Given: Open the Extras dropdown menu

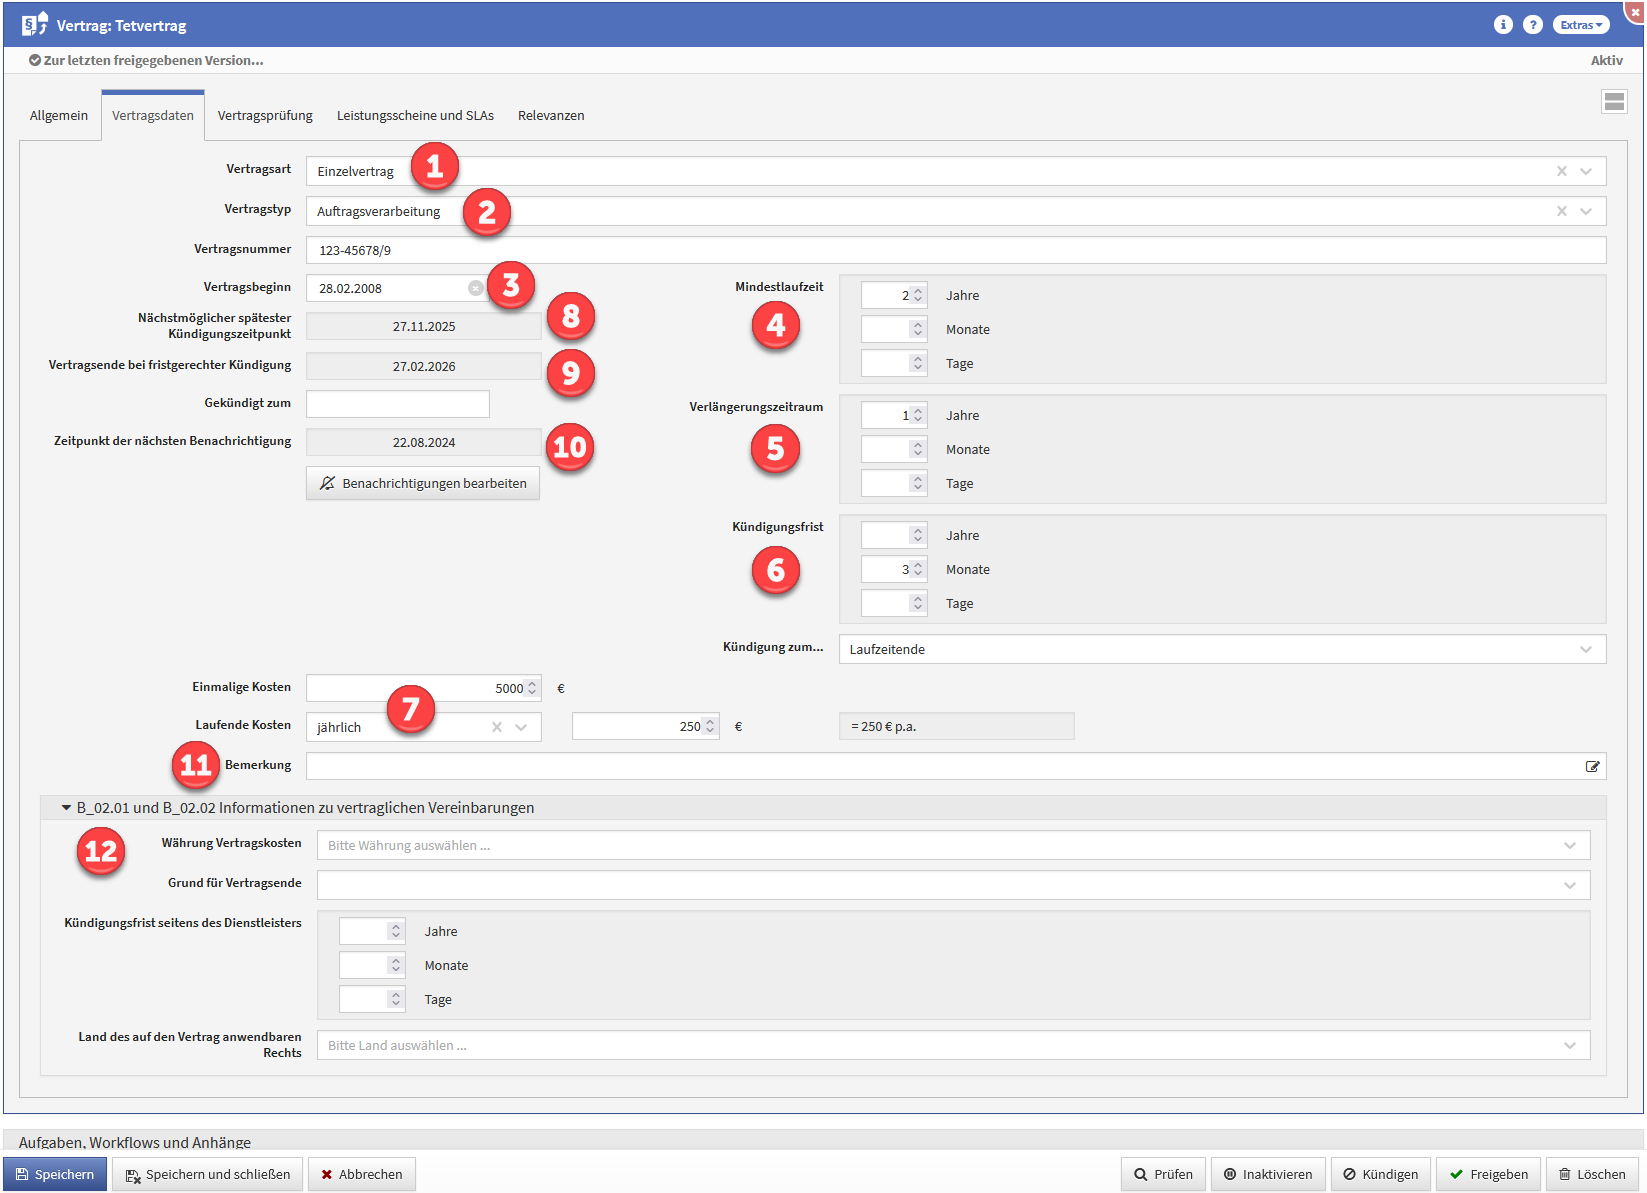Looking at the screenshot, I should 1581,25.
